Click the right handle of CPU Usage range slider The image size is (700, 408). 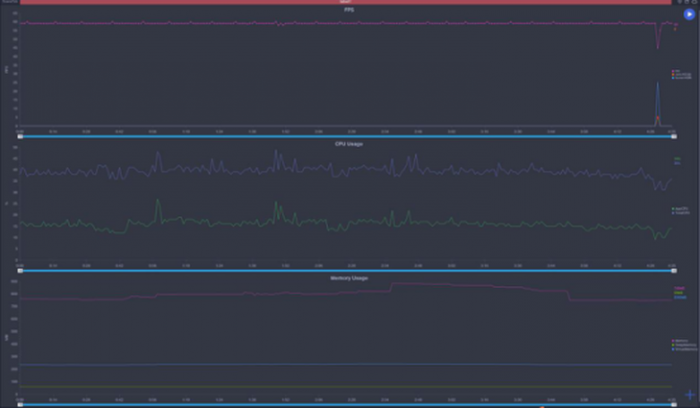(674, 271)
